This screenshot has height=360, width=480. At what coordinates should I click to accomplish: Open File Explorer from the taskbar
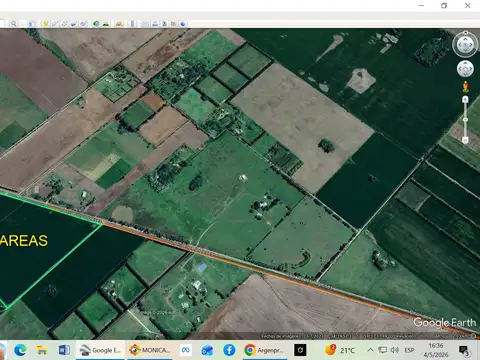click(42, 350)
